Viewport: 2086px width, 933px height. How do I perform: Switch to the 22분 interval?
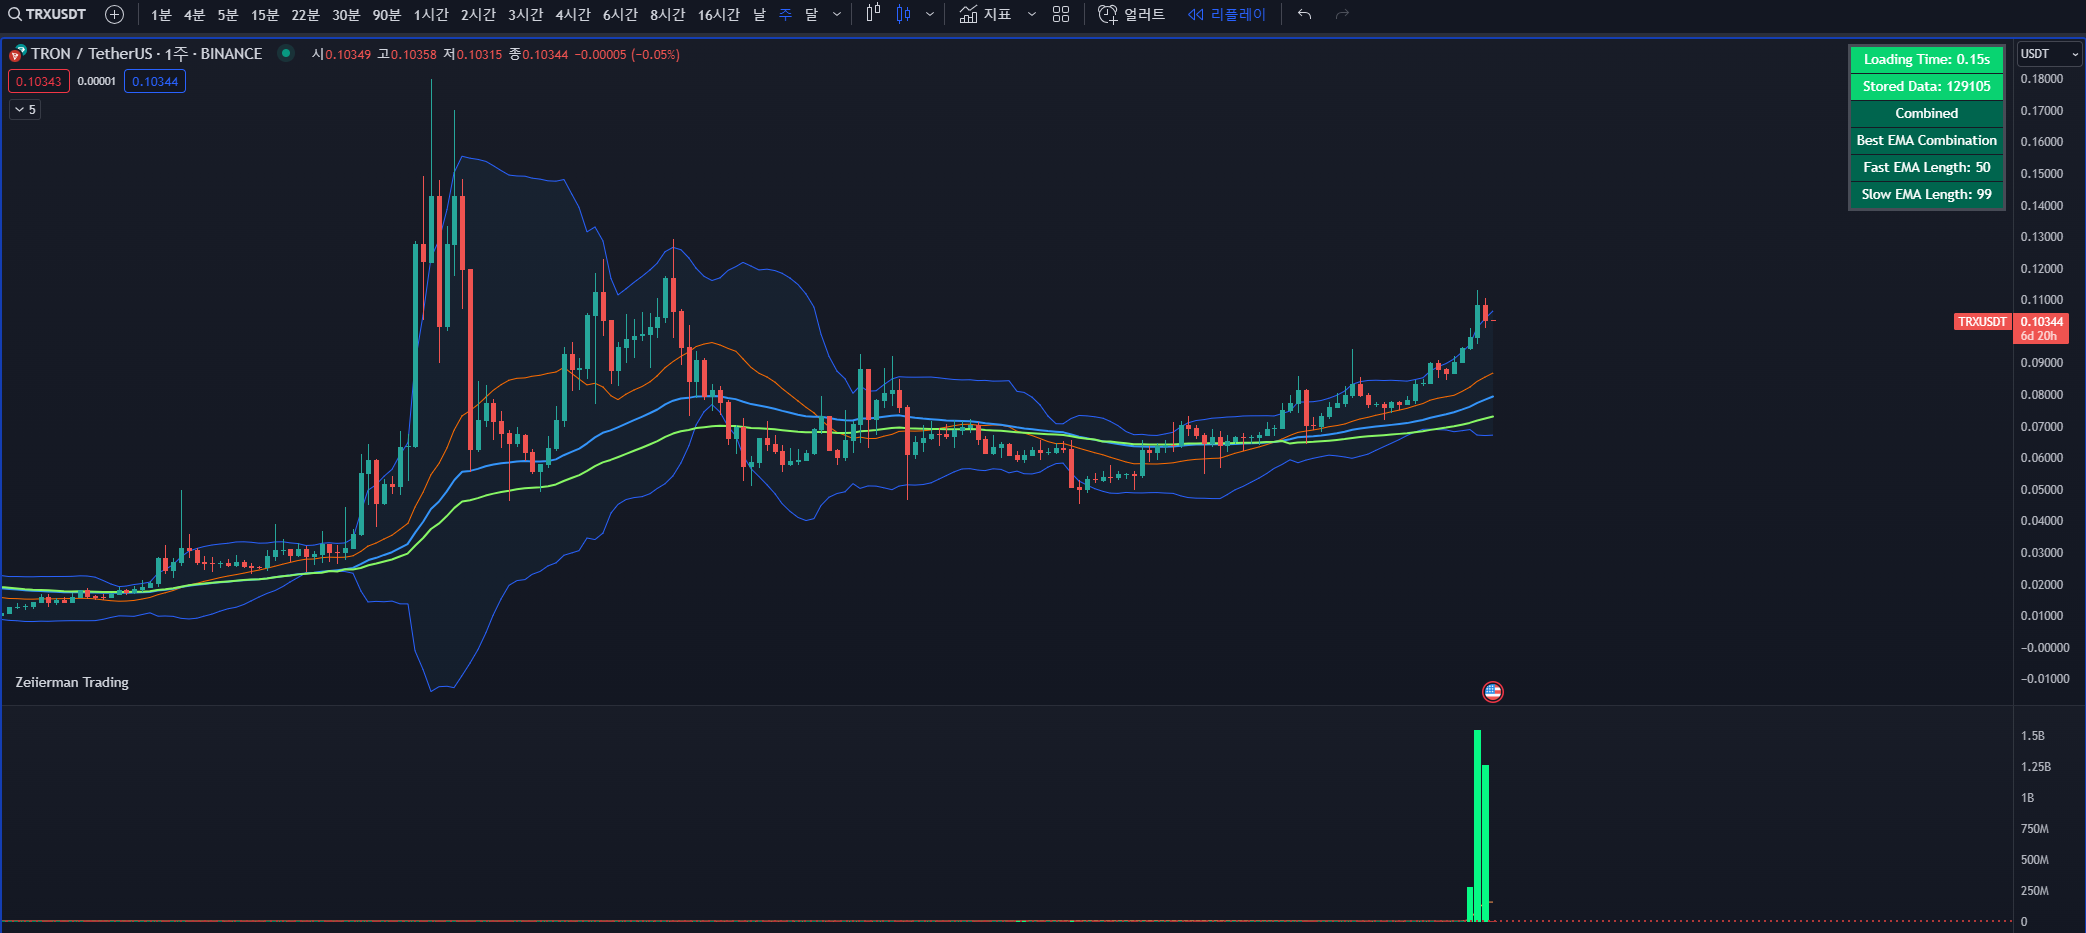(305, 14)
